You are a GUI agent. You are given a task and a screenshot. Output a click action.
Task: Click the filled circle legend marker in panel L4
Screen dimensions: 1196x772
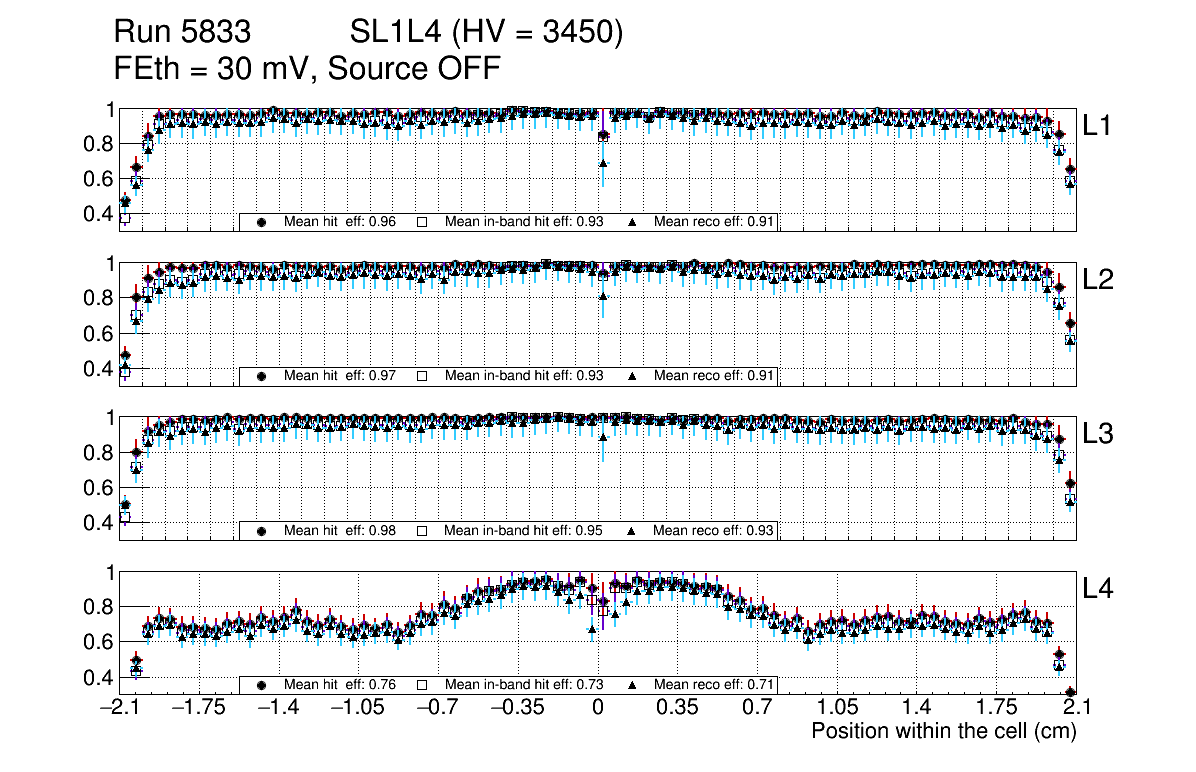[x=262, y=685]
